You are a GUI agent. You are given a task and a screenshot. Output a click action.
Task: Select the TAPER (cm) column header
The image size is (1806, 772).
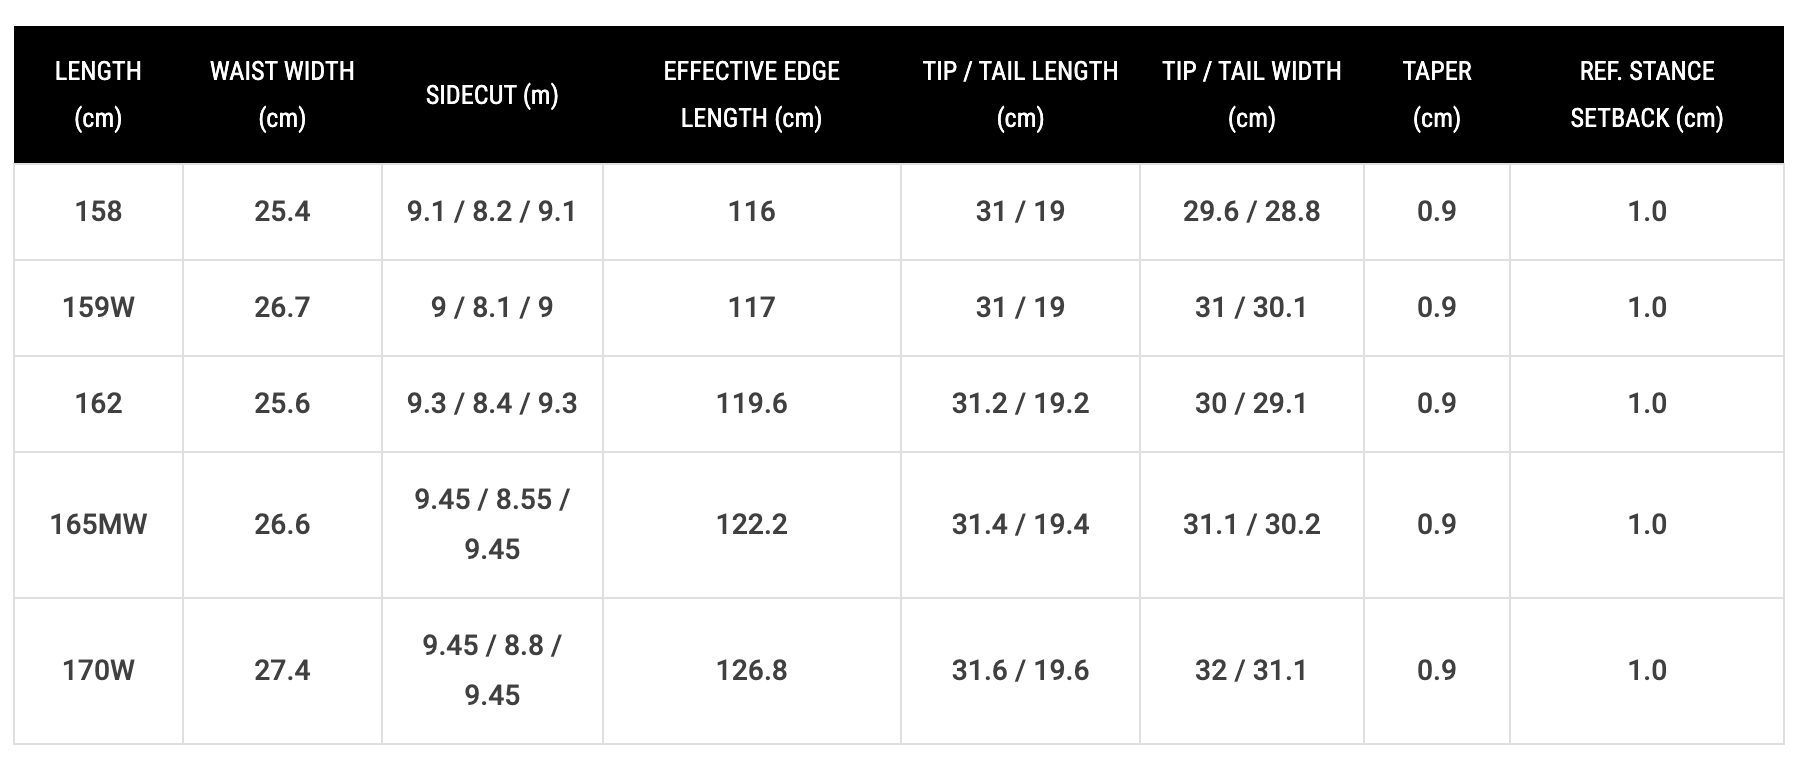tap(1437, 94)
